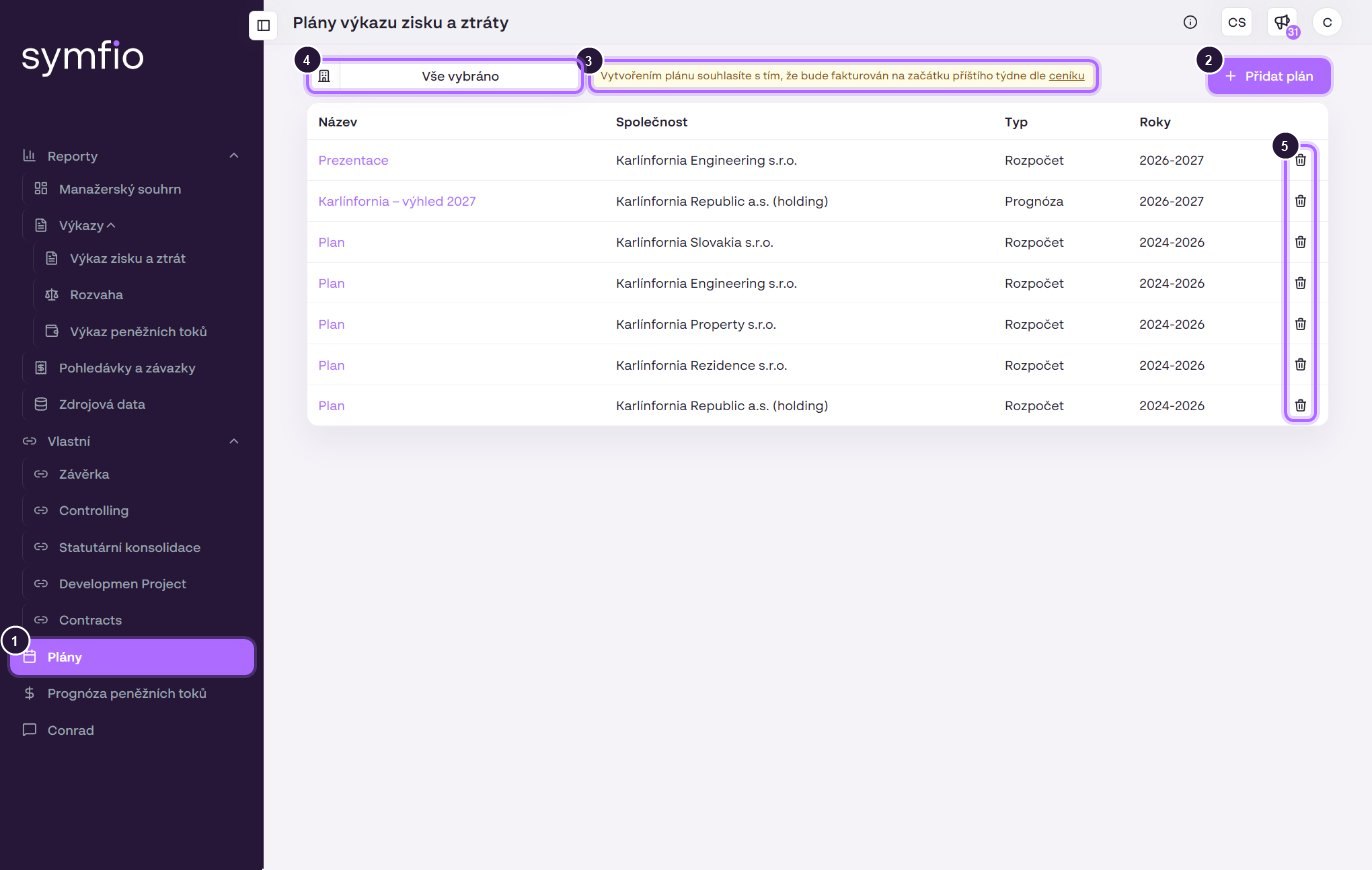Click the Společnost column header
This screenshot has height=870, width=1372.
click(651, 122)
